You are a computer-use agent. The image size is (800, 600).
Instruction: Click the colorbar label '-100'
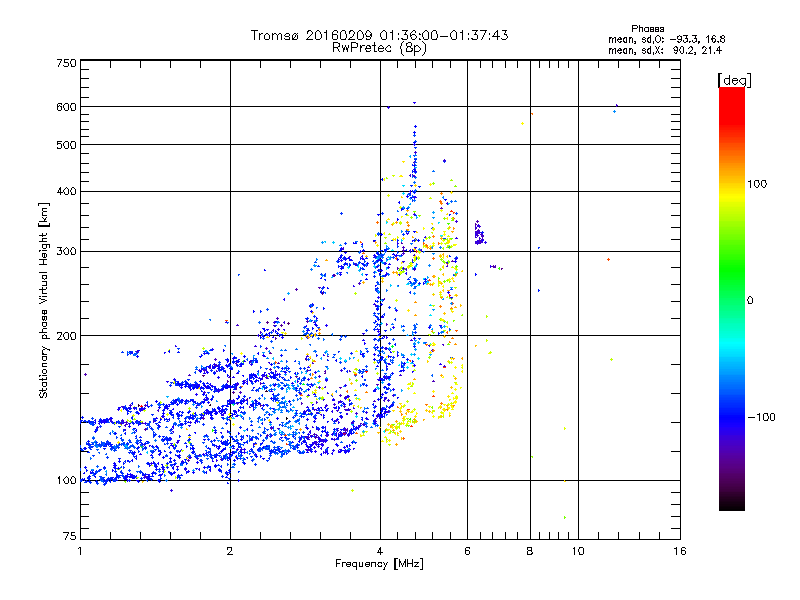(x=761, y=417)
